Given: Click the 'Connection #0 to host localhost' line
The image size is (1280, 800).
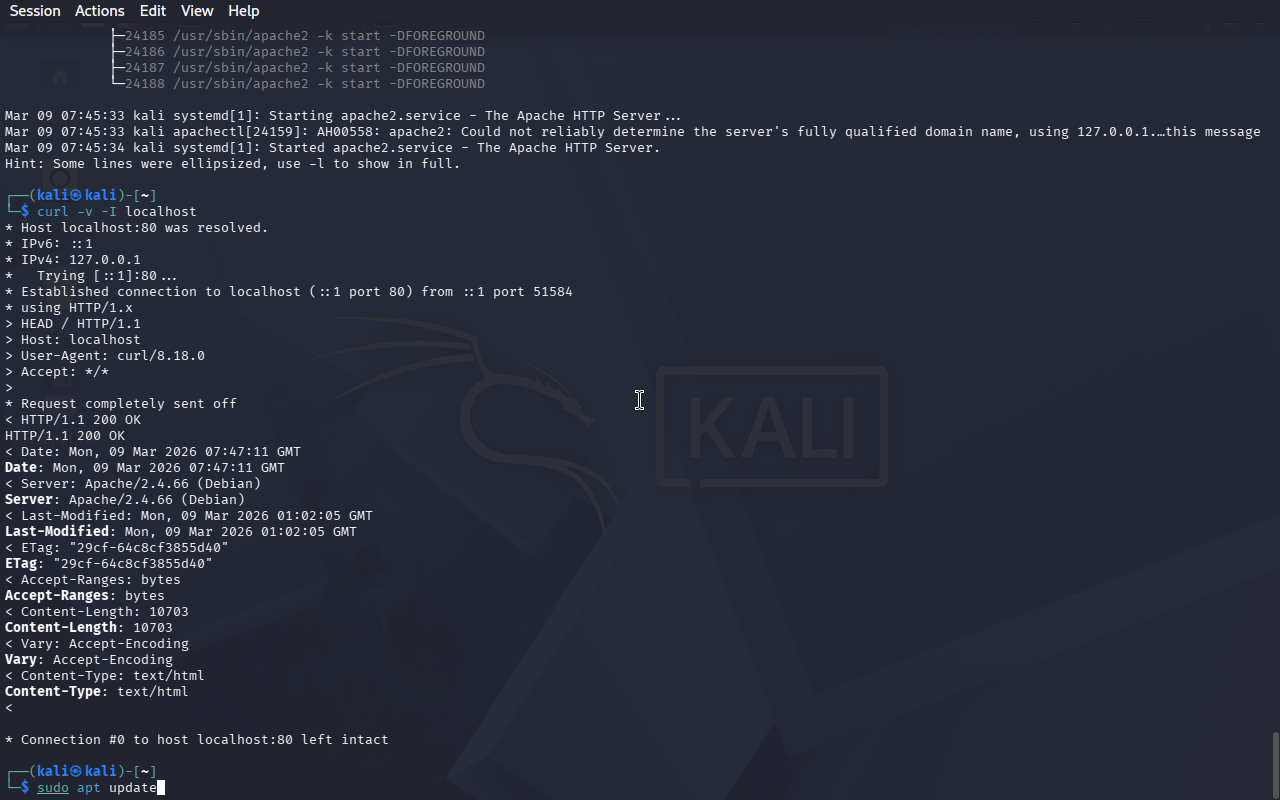Looking at the screenshot, I should 197,740.
